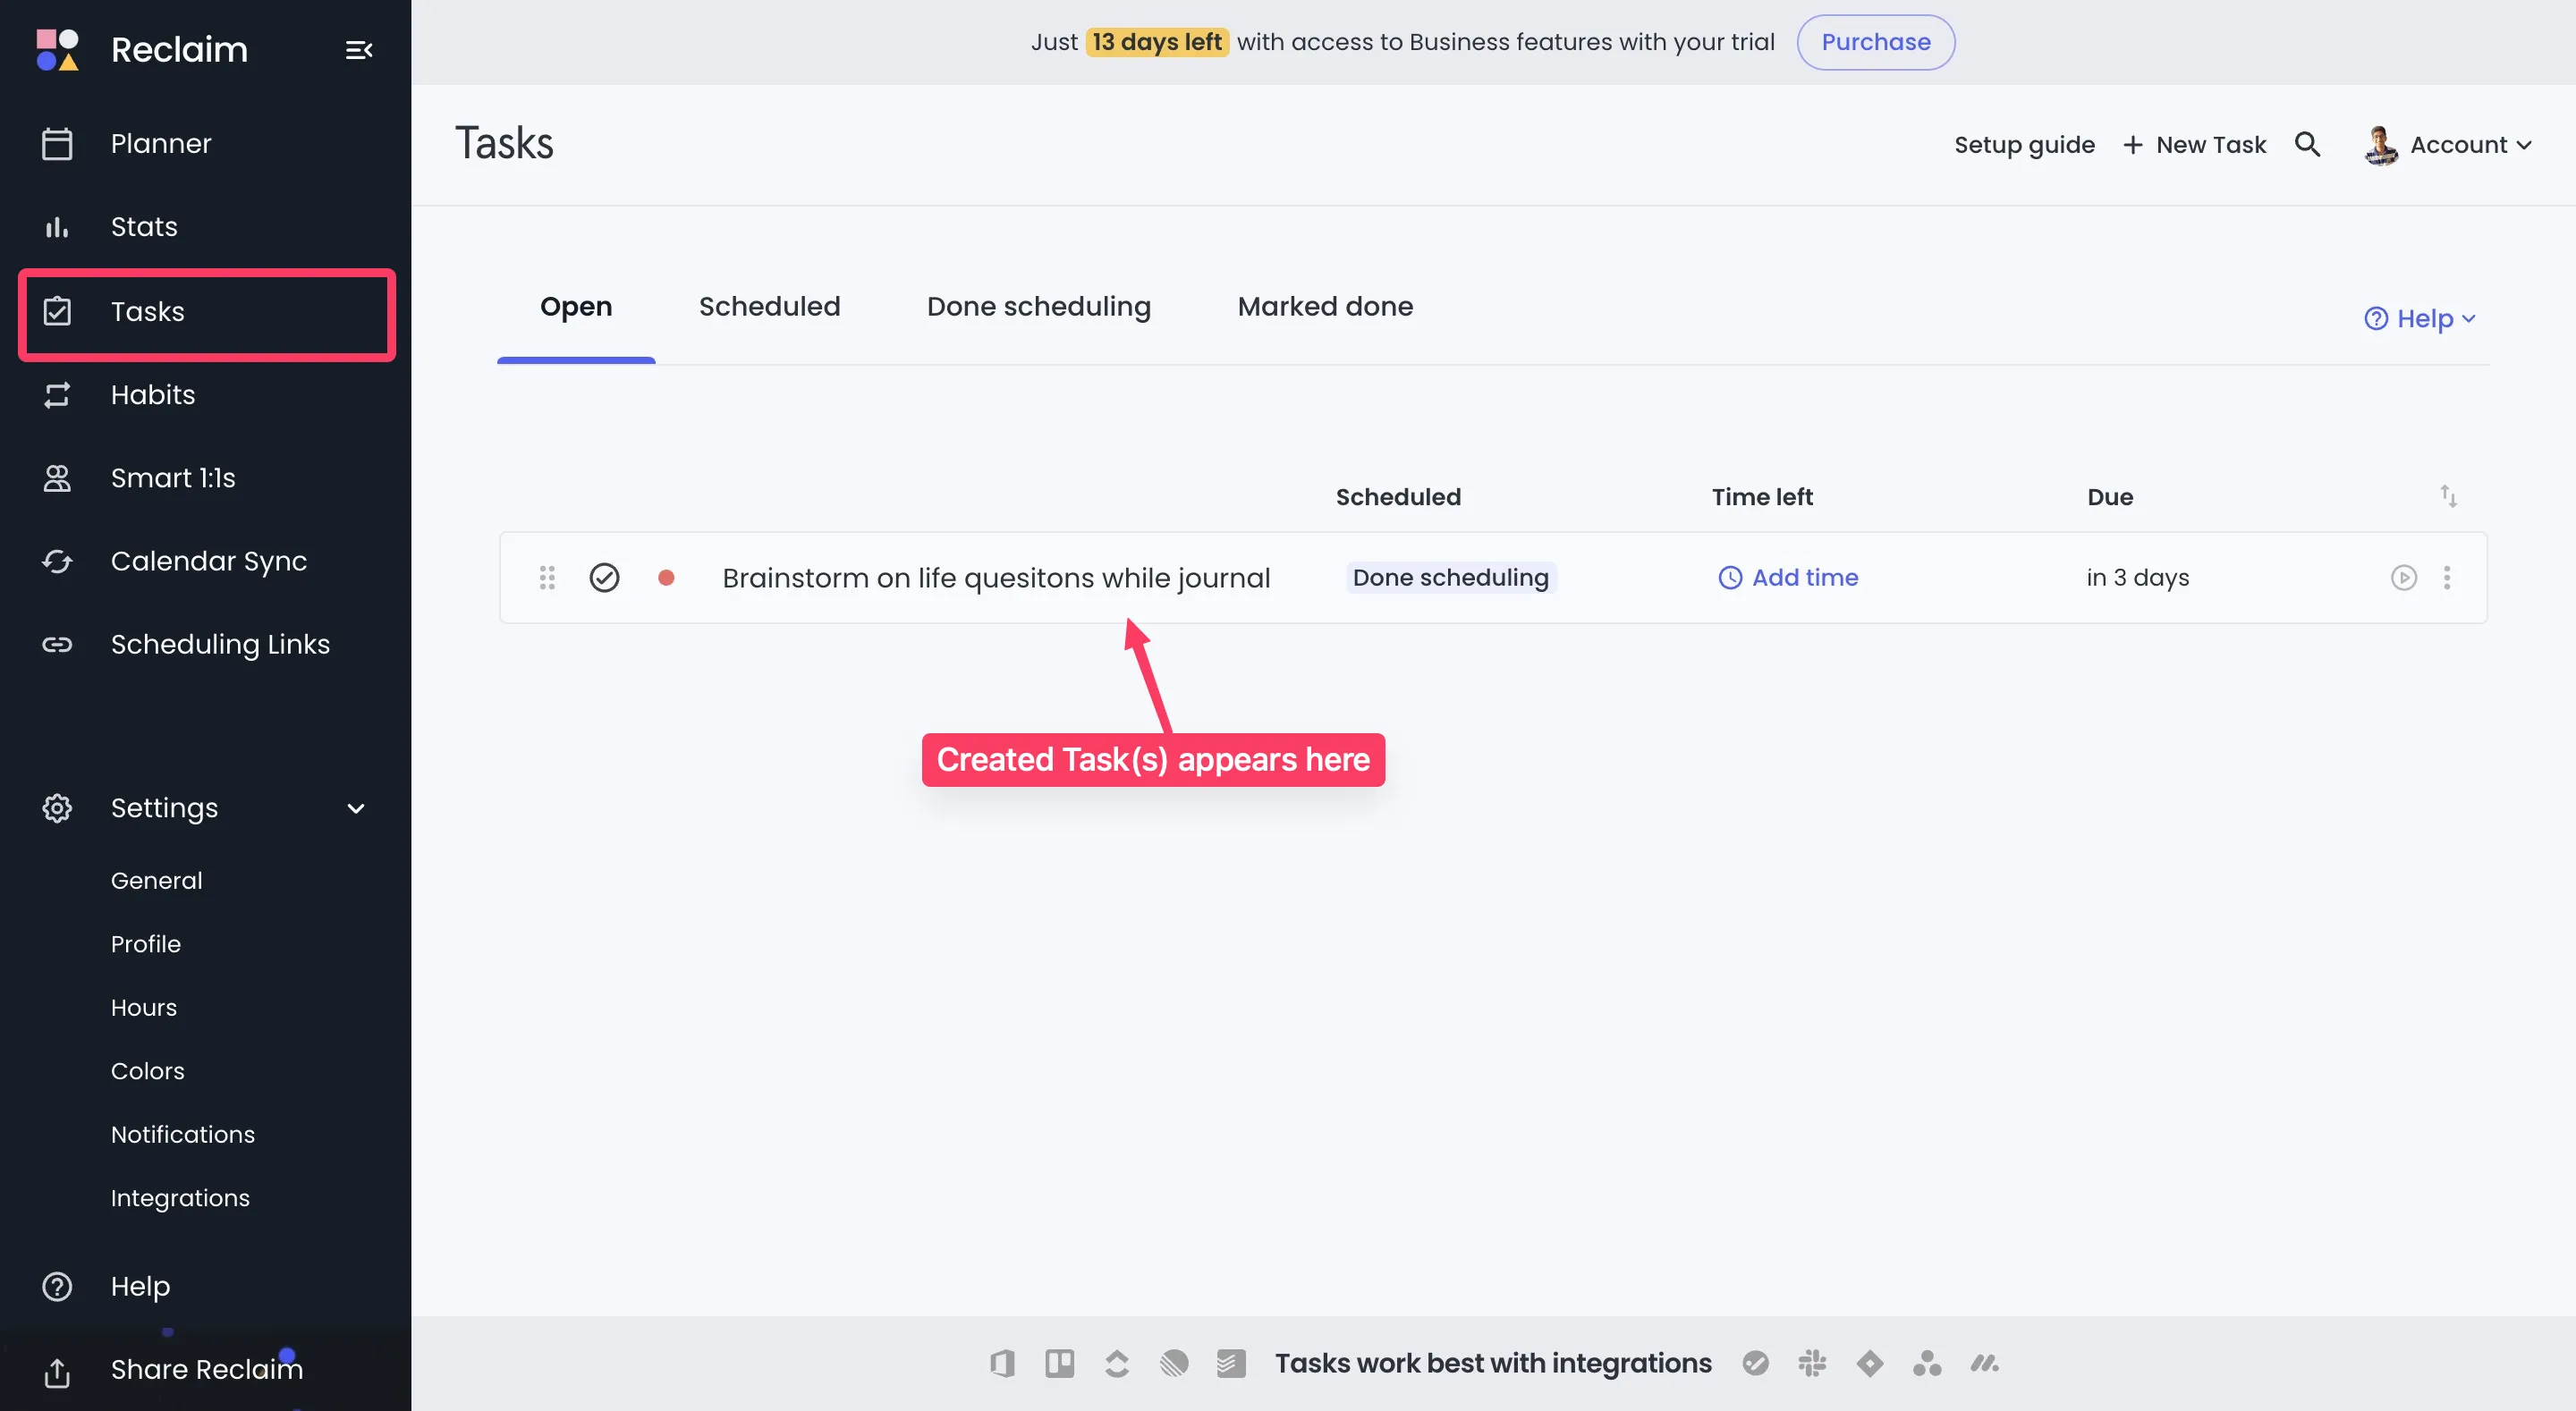Click the Slack integration icon
This screenshot has height=1411, width=2576.
click(1812, 1364)
